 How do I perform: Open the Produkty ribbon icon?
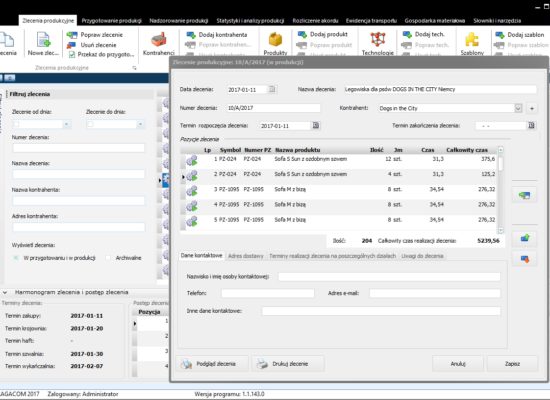275,44
